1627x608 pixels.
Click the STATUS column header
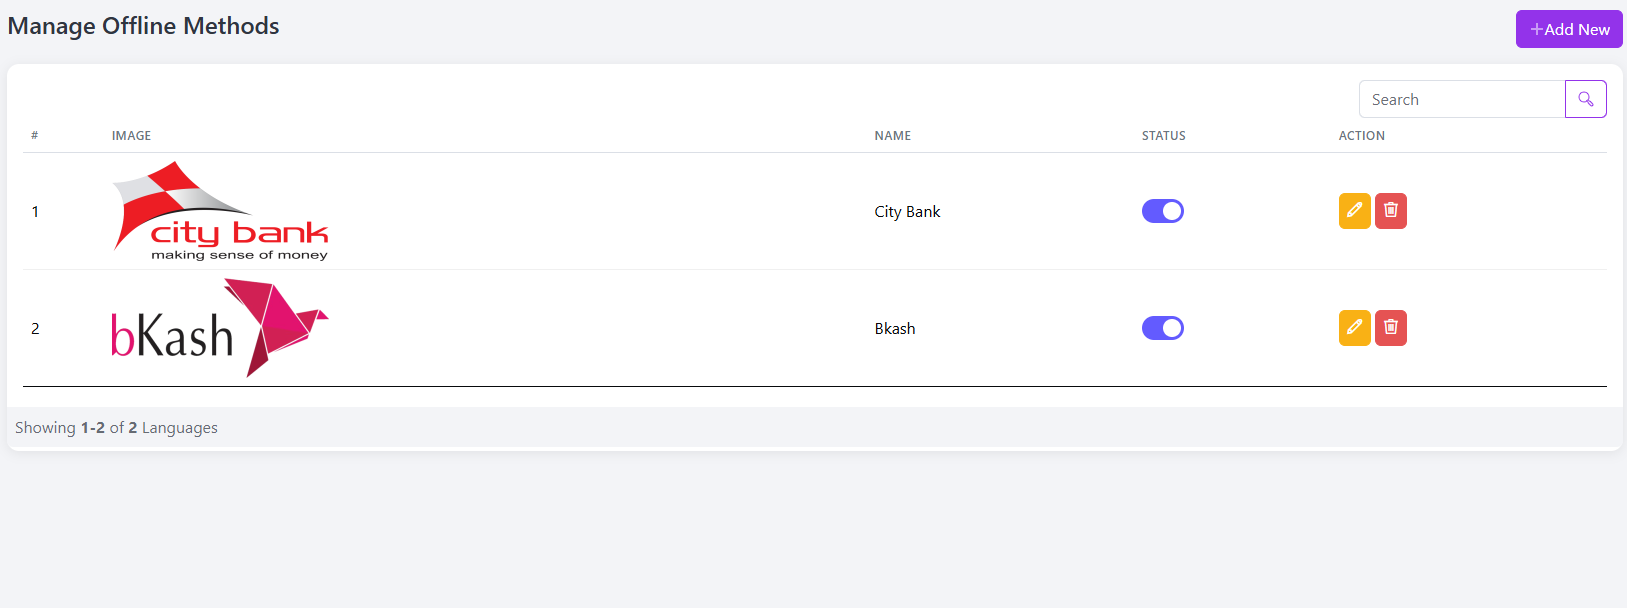[1164, 136]
